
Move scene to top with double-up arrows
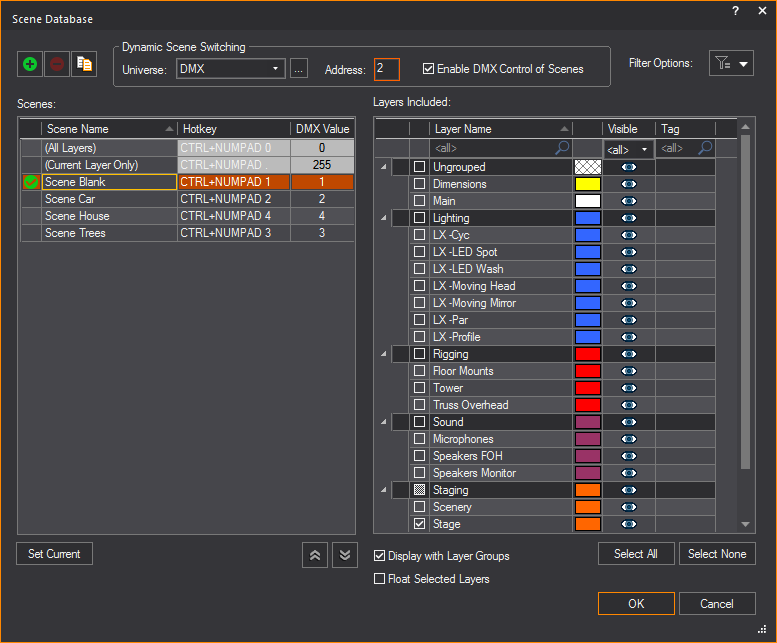tap(315, 554)
